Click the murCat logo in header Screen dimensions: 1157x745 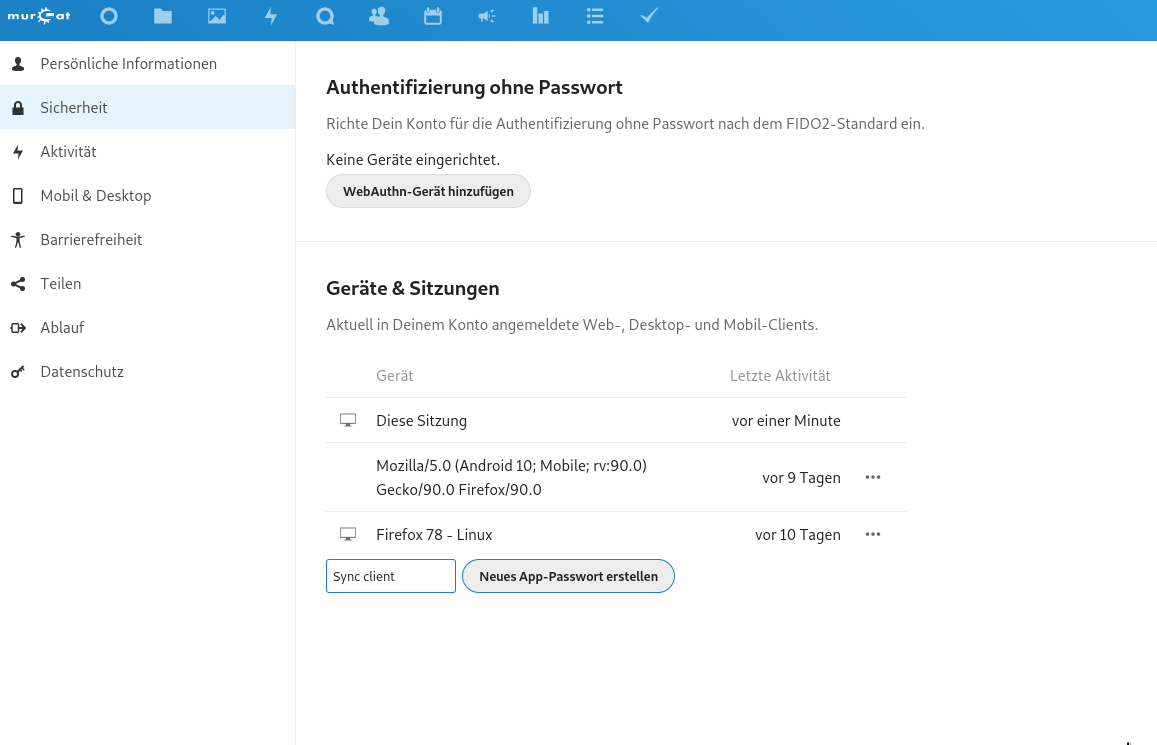(x=39, y=16)
